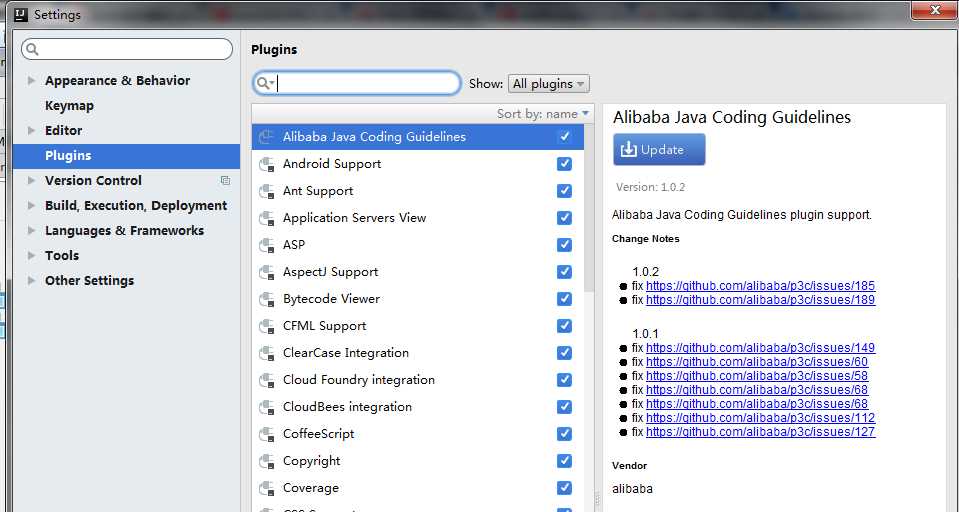Click the IntelliJ logo in the title bar

[x=21, y=15]
